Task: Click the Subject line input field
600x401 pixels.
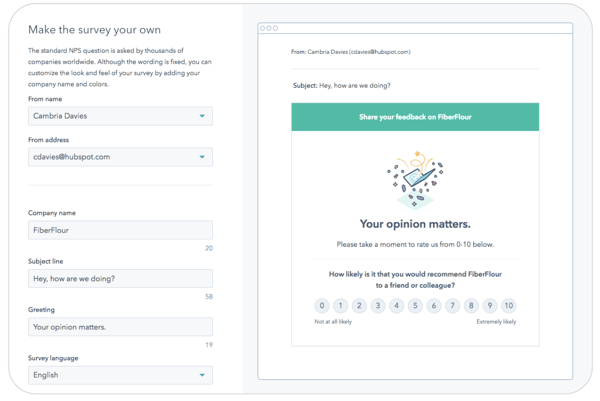Action: click(x=120, y=278)
